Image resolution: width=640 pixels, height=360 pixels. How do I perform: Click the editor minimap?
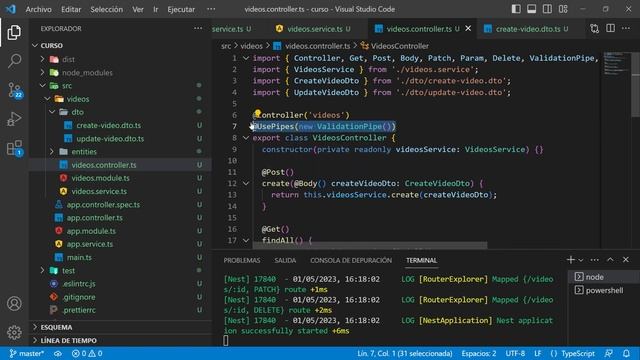(616, 64)
